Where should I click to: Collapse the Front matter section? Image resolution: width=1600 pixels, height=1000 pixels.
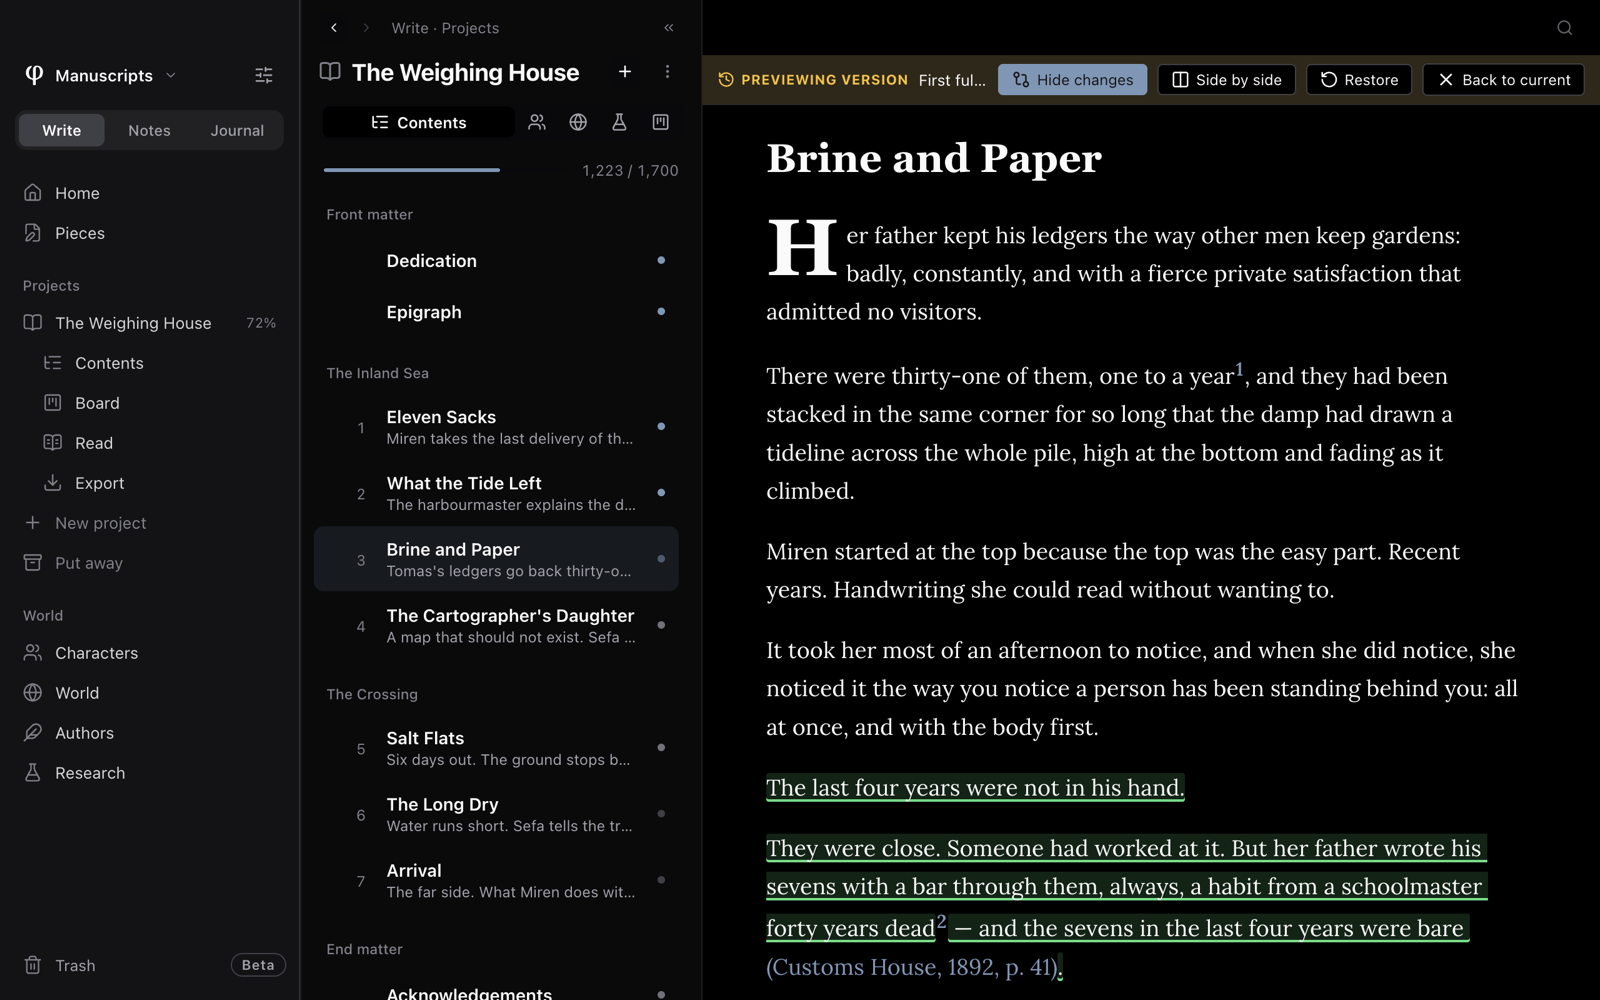(x=369, y=214)
